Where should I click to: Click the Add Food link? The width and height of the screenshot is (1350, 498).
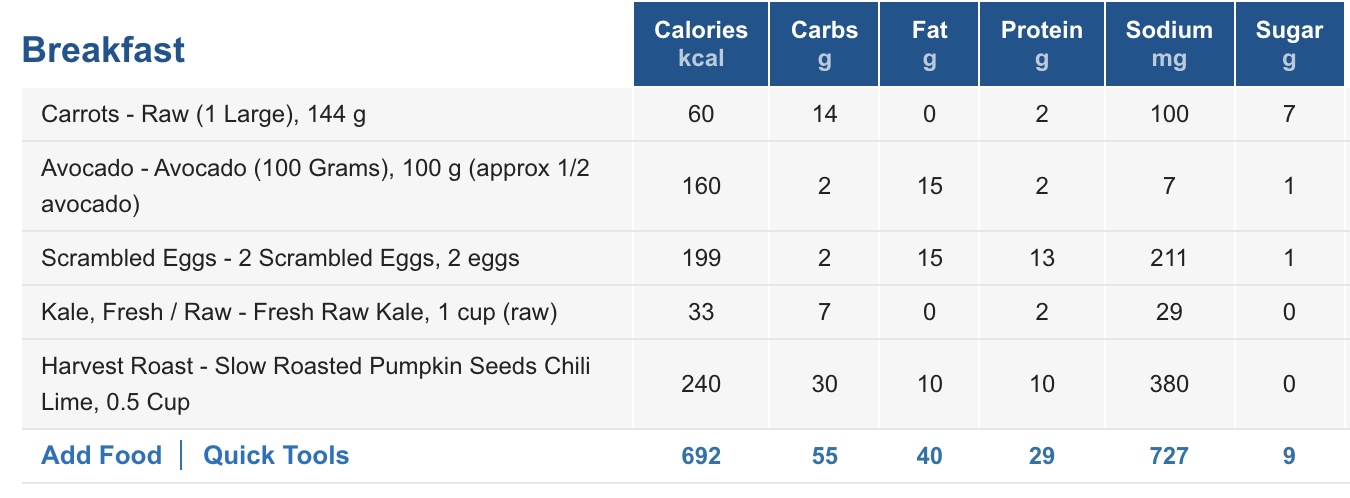tap(101, 456)
